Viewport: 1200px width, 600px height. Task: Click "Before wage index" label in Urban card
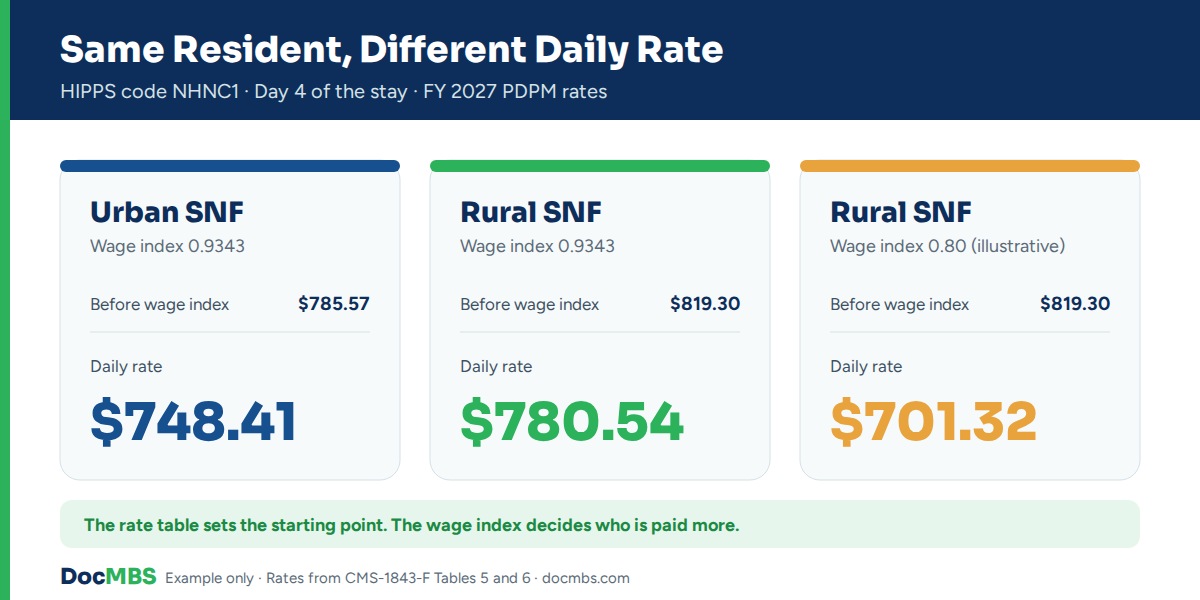click(160, 304)
